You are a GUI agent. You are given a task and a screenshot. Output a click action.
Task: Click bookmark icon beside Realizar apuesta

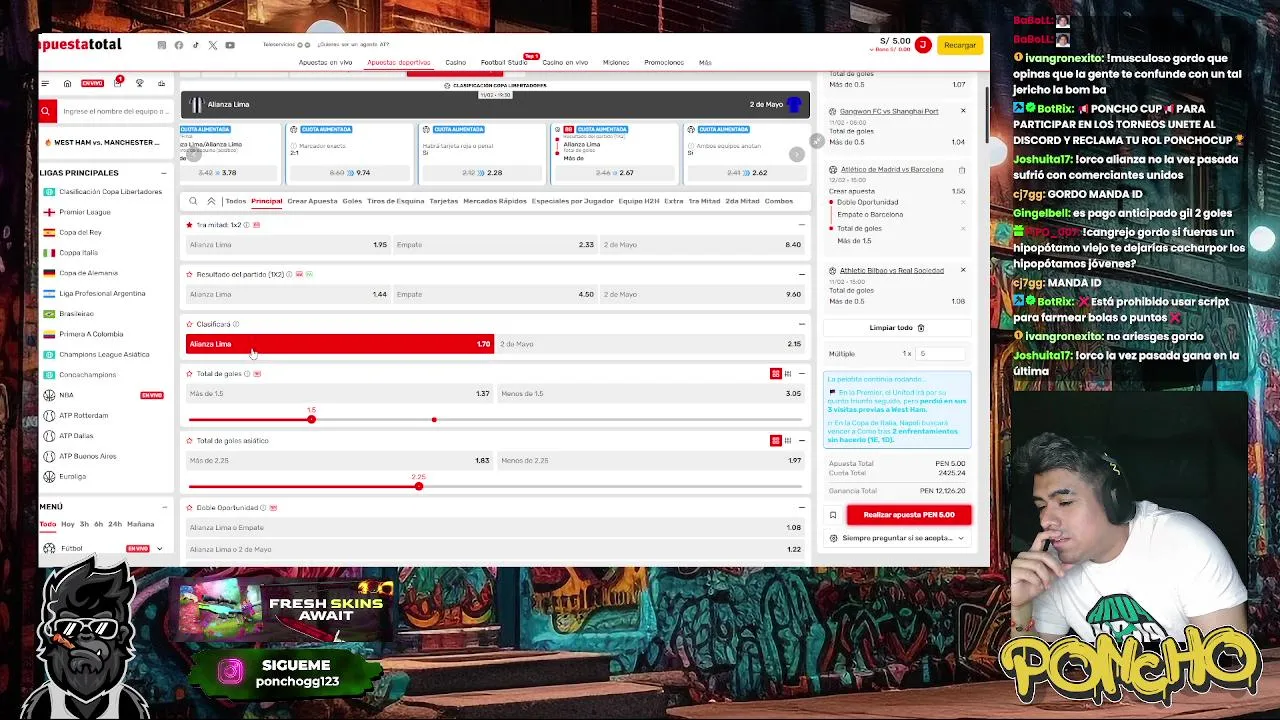click(x=832, y=515)
